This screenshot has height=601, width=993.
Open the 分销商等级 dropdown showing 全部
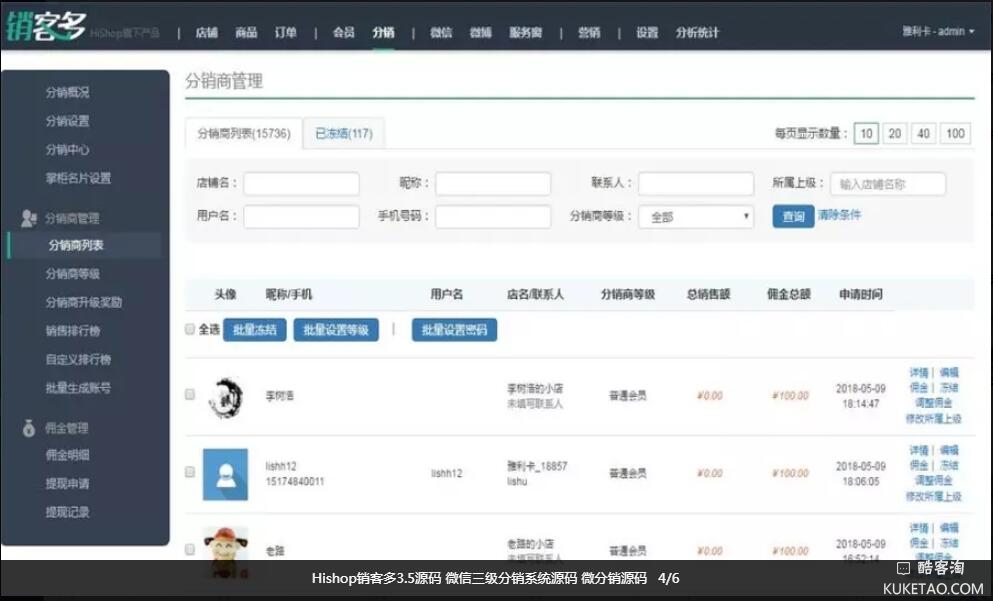pos(696,216)
